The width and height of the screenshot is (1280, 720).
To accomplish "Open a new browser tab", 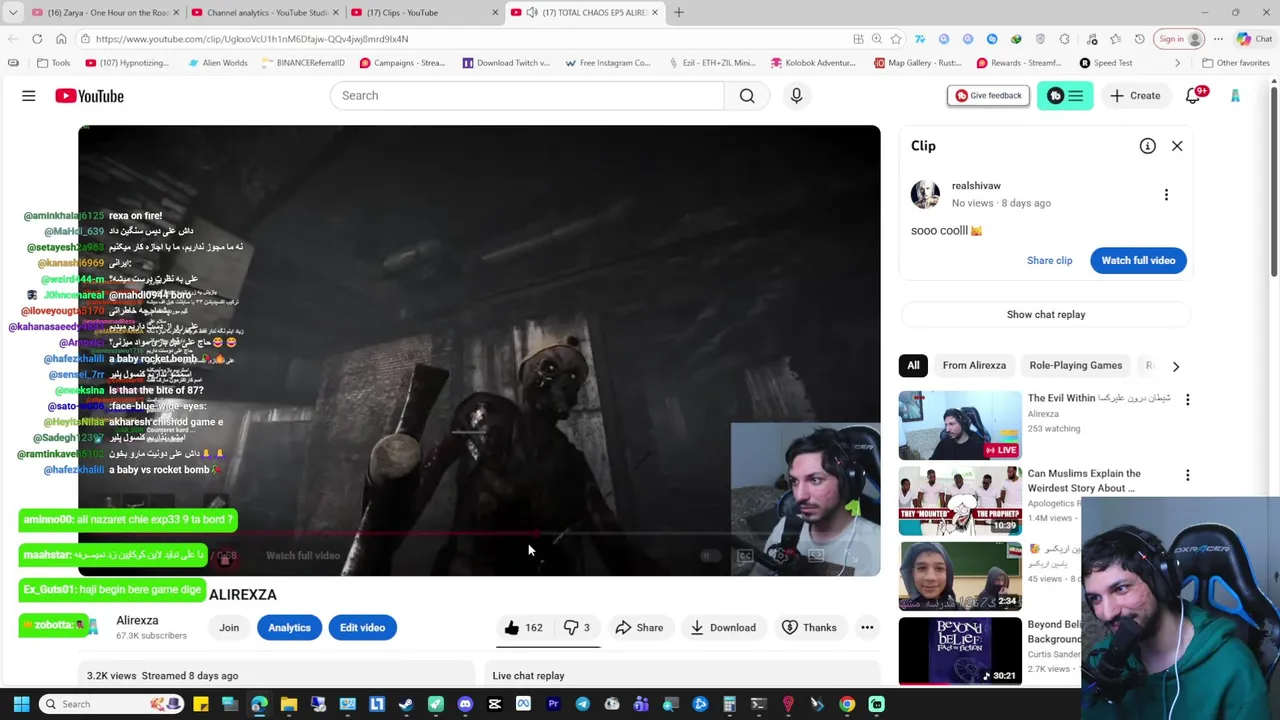I will [x=679, y=13].
